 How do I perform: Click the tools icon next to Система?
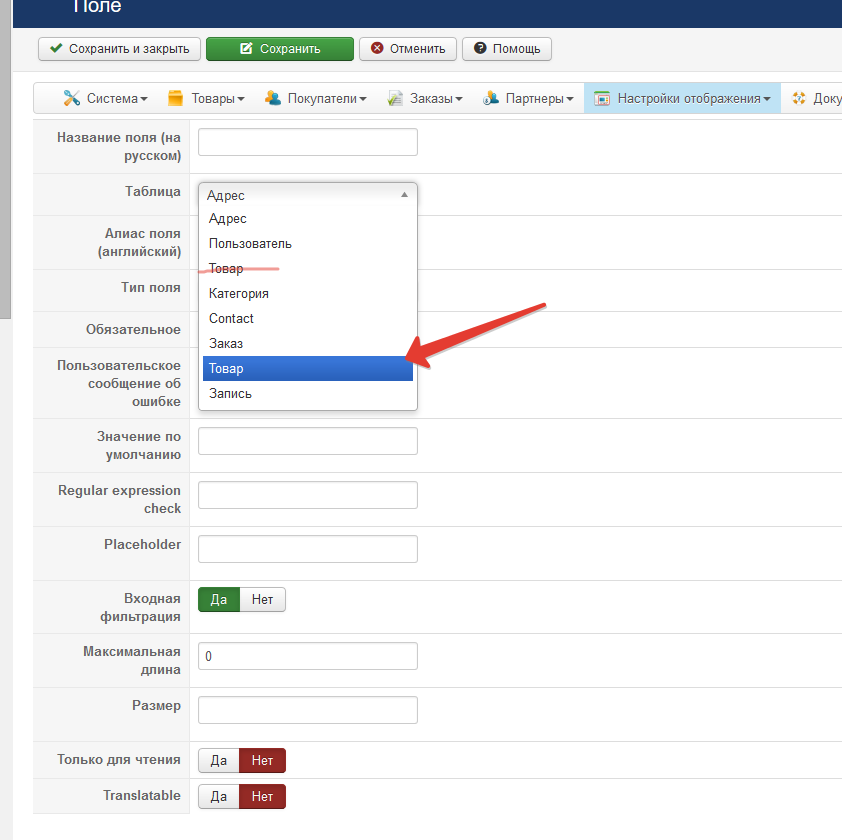tap(71, 98)
